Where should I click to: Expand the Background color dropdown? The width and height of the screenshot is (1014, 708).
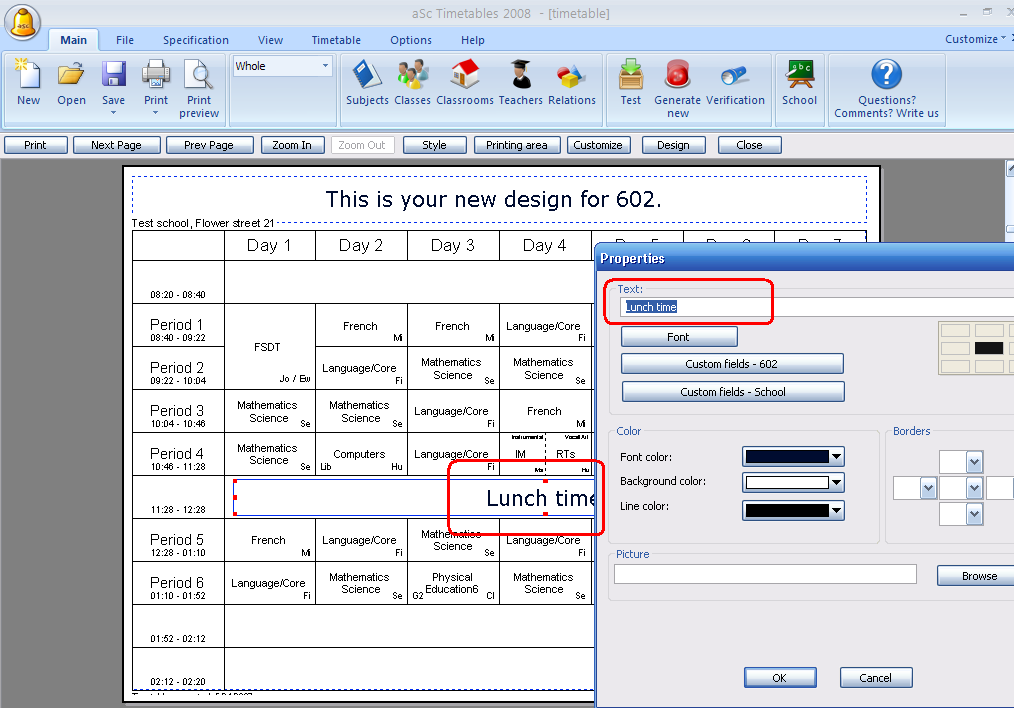pos(836,483)
